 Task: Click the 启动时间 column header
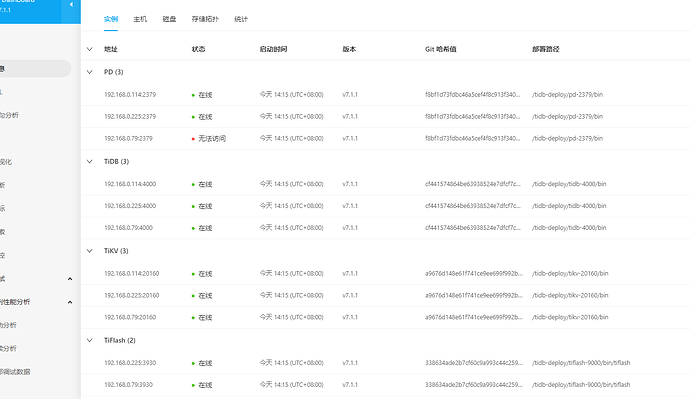tap(273, 49)
